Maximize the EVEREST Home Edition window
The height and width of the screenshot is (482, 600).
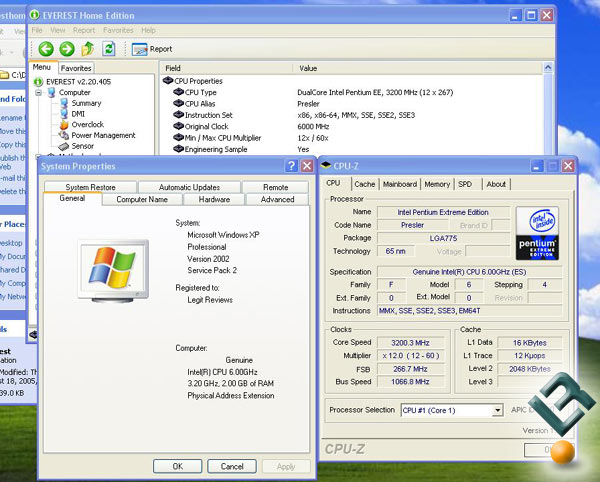point(531,15)
